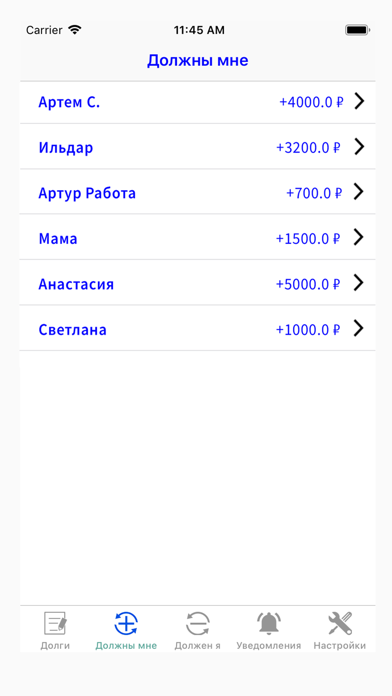Switch to the Должен я tab label
Image resolution: width=392 pixels, height=696 pixels.
[197, 645]
